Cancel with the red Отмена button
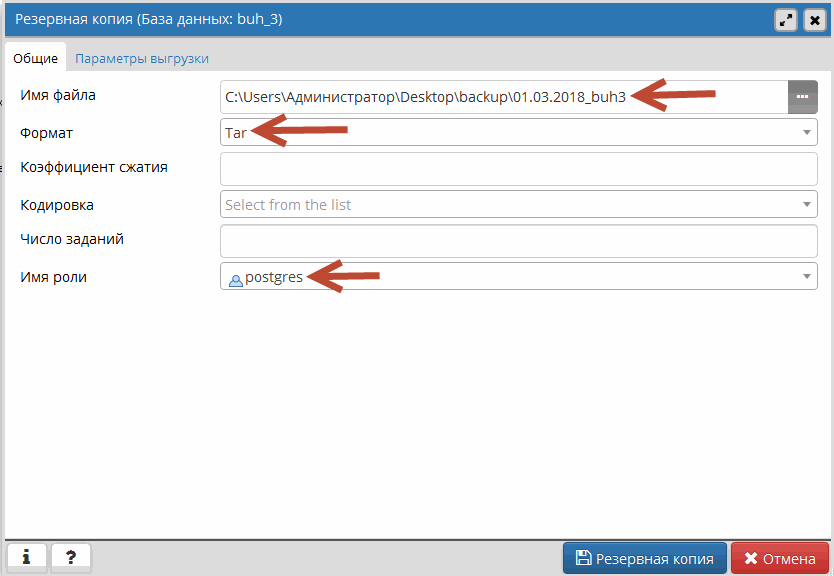834x576 pixels. pos(780,559)
